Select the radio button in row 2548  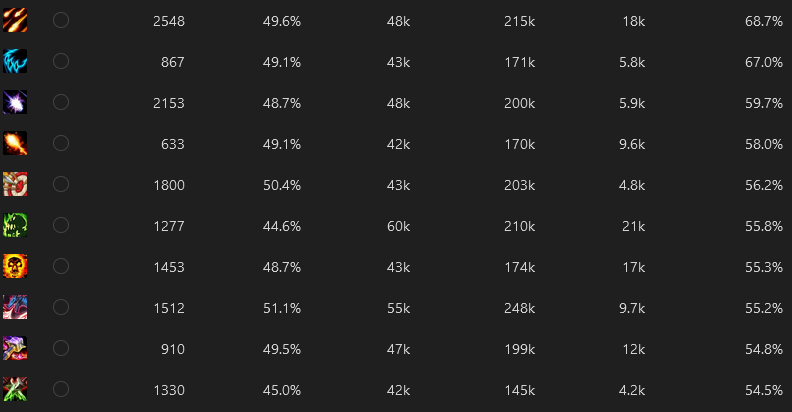tap(61, 20)
